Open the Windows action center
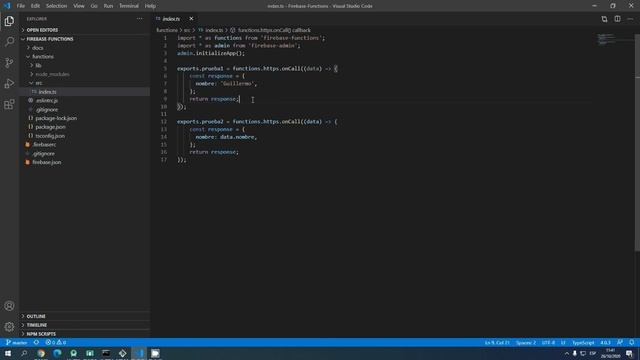This screenshot has height=360, width=640. (629, 353)
